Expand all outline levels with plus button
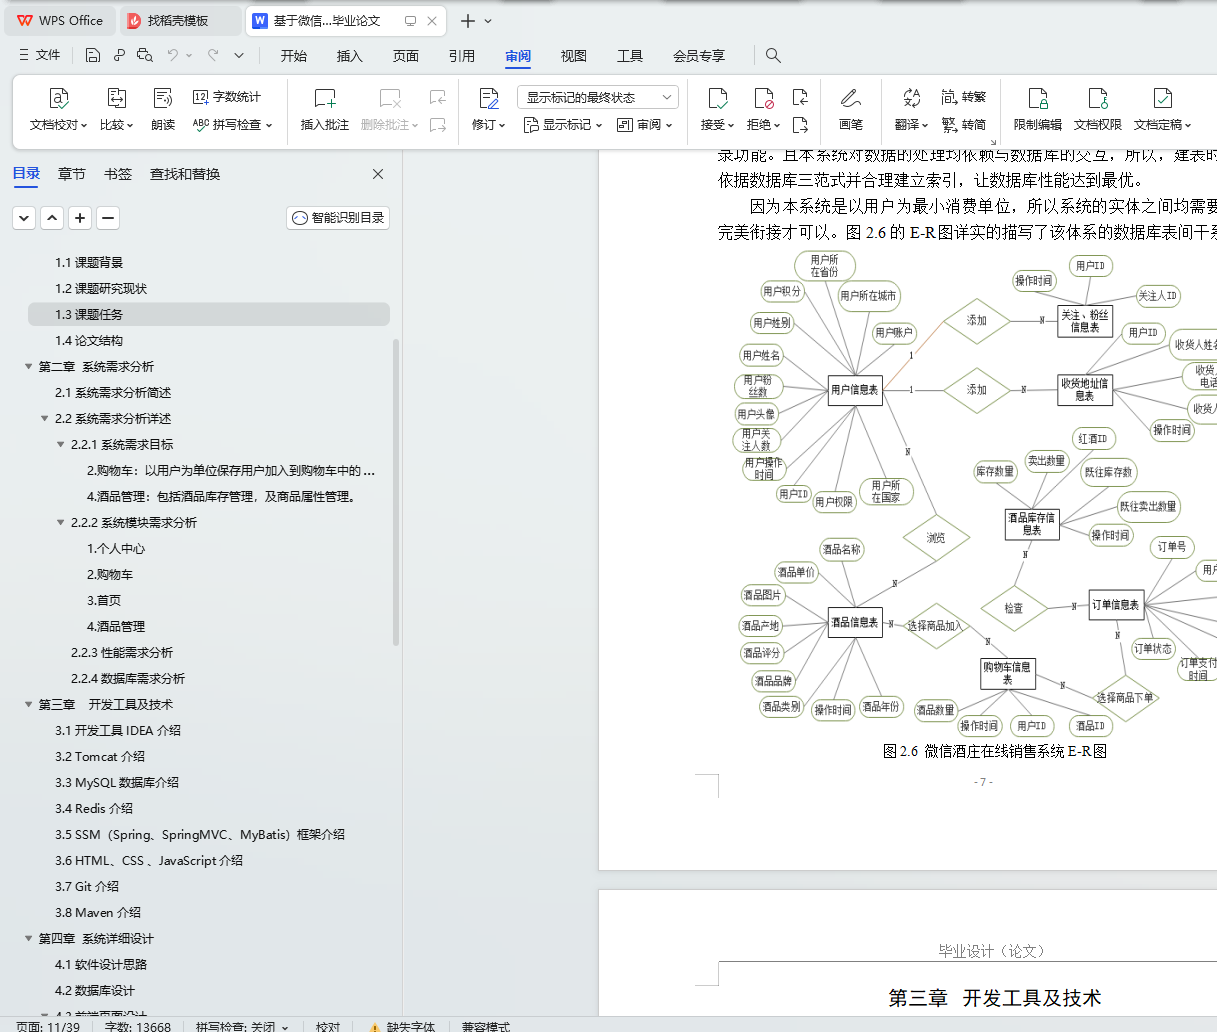The height and width of the screenshot is (1032, 1217). 80,217
